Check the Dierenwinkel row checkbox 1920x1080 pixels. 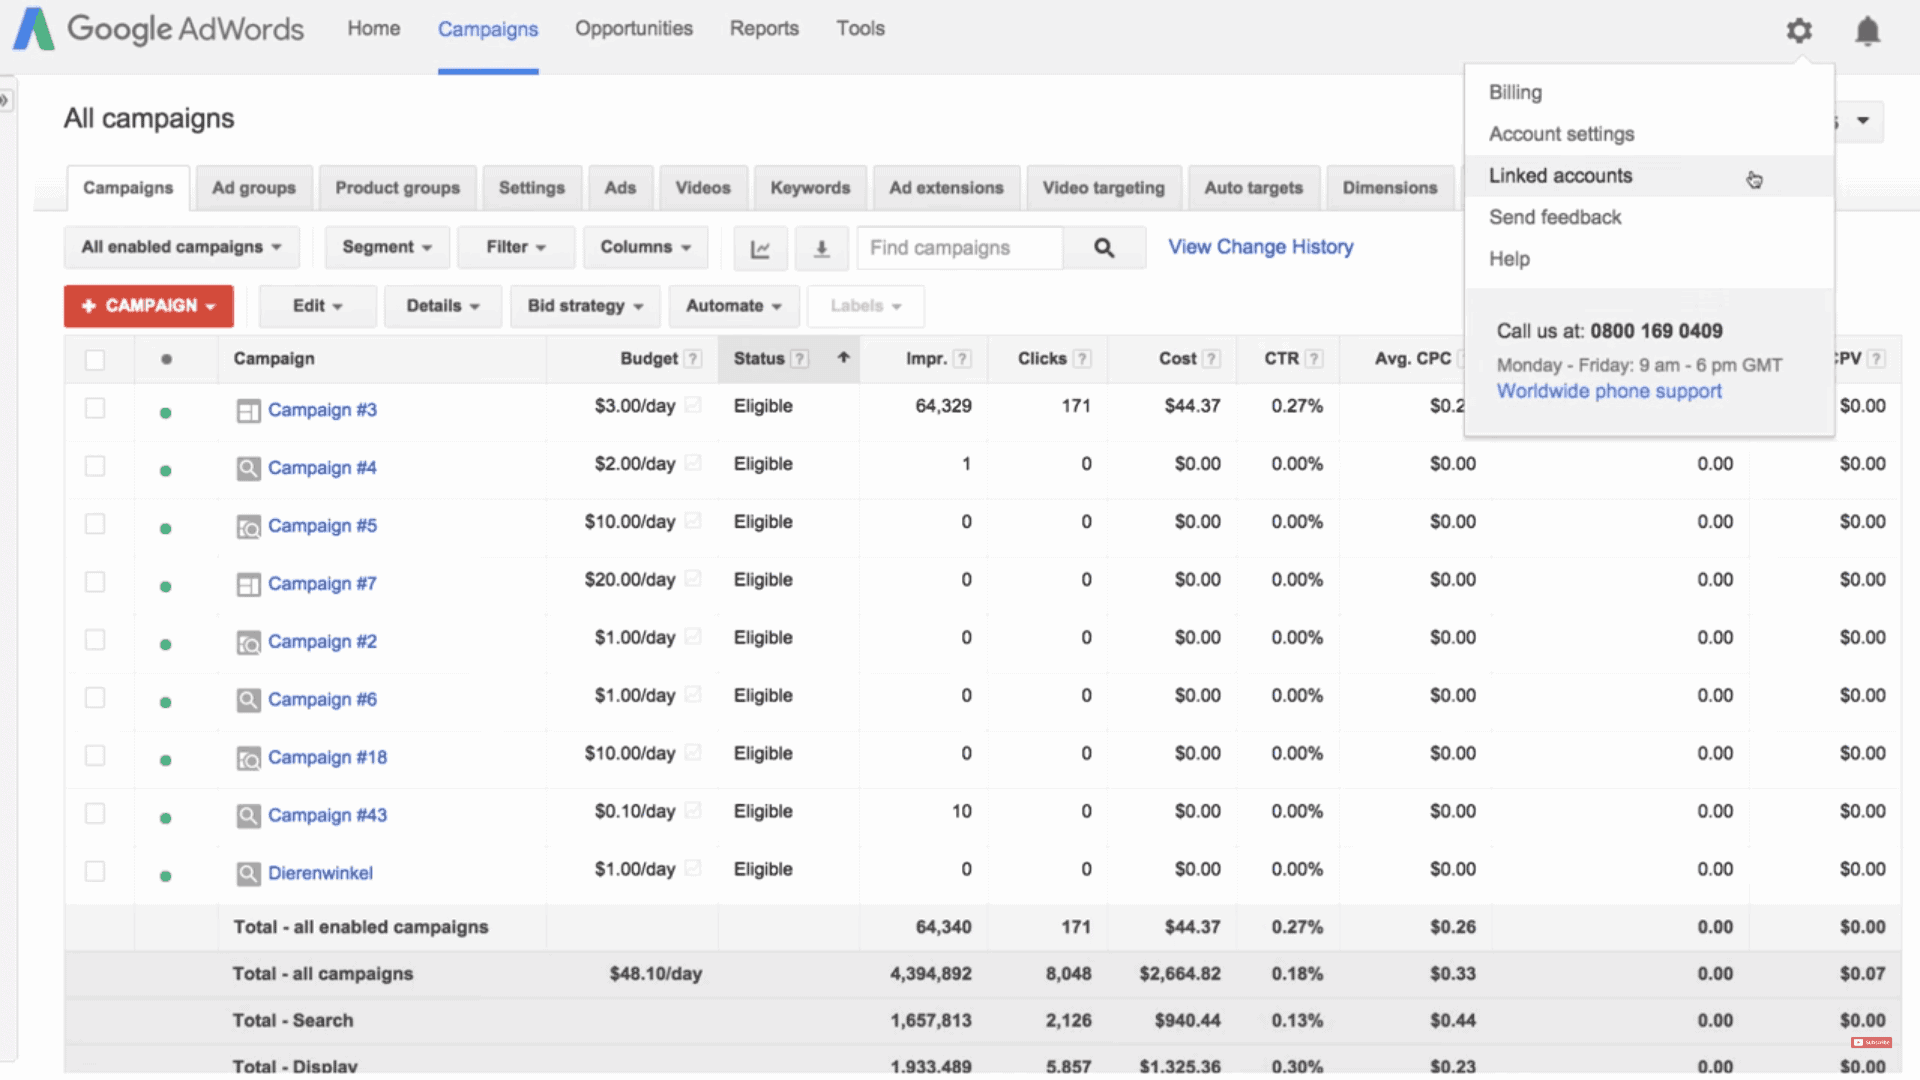coord(95,872)
